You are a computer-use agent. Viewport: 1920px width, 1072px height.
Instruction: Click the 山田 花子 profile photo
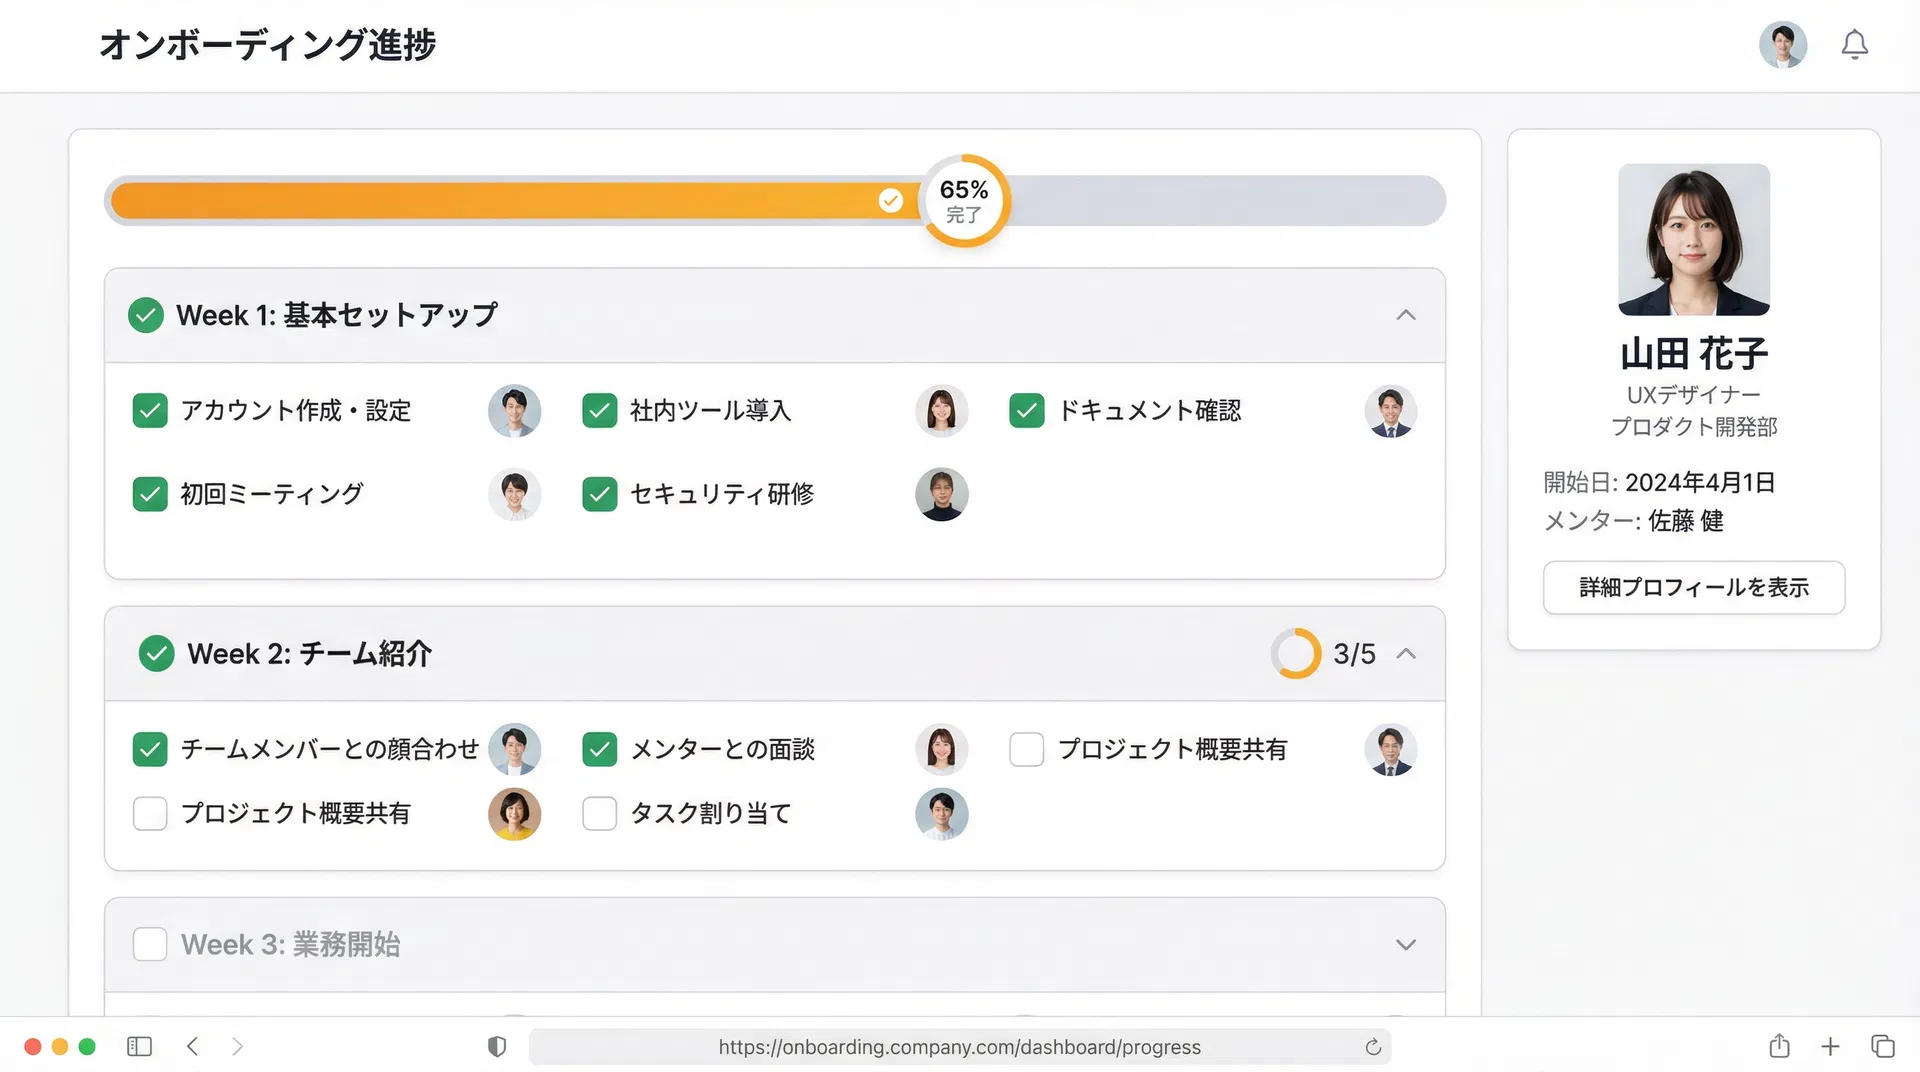pos(1693,240)
